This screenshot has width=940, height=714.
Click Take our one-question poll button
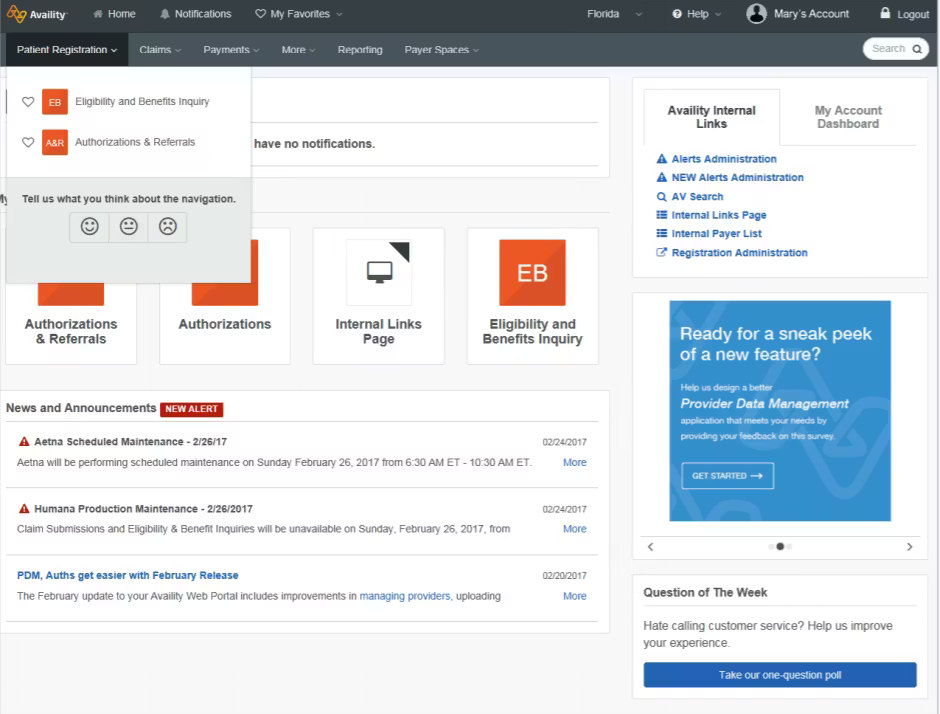tap(780, 675)
